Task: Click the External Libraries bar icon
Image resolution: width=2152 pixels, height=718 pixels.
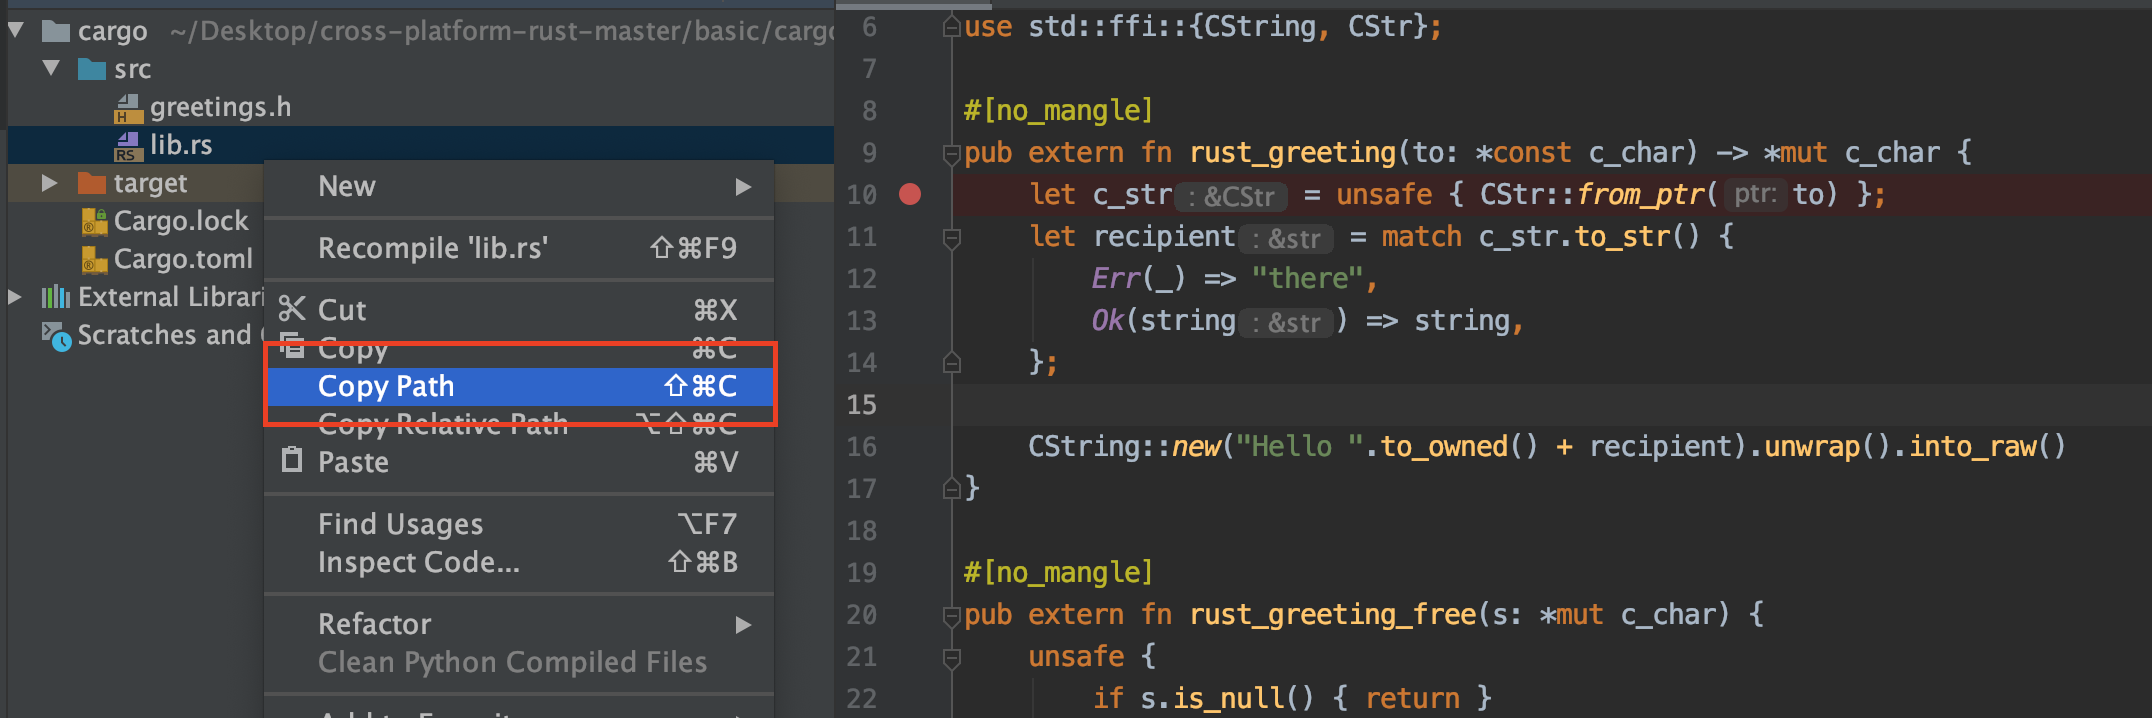Action: tap(56, 297)
